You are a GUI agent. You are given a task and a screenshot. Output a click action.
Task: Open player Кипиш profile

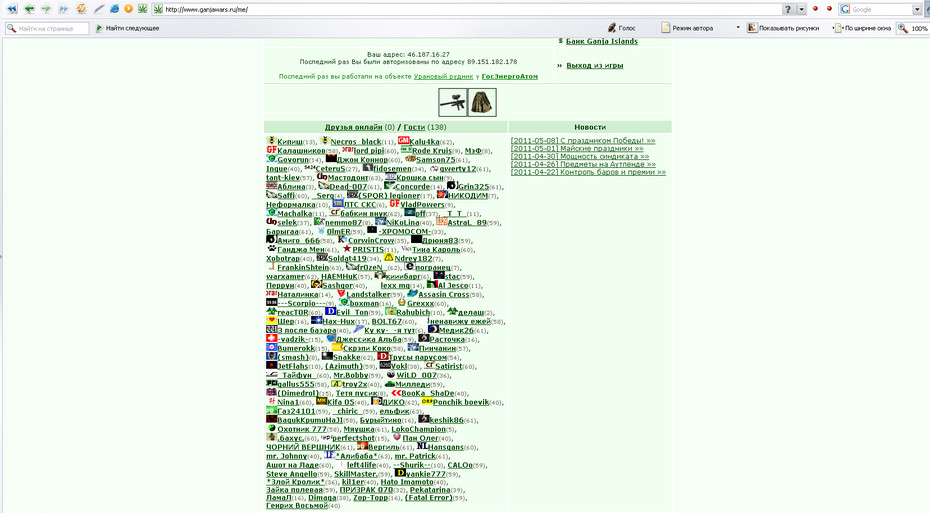290,142
